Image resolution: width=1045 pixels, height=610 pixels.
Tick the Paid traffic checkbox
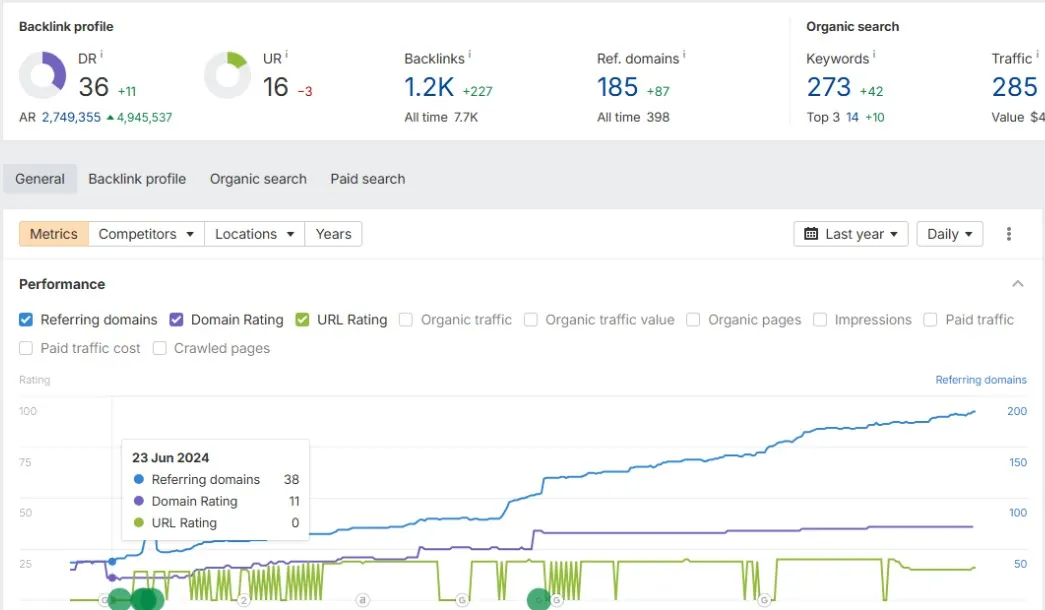pyautogui.click(x=930, y=320)
